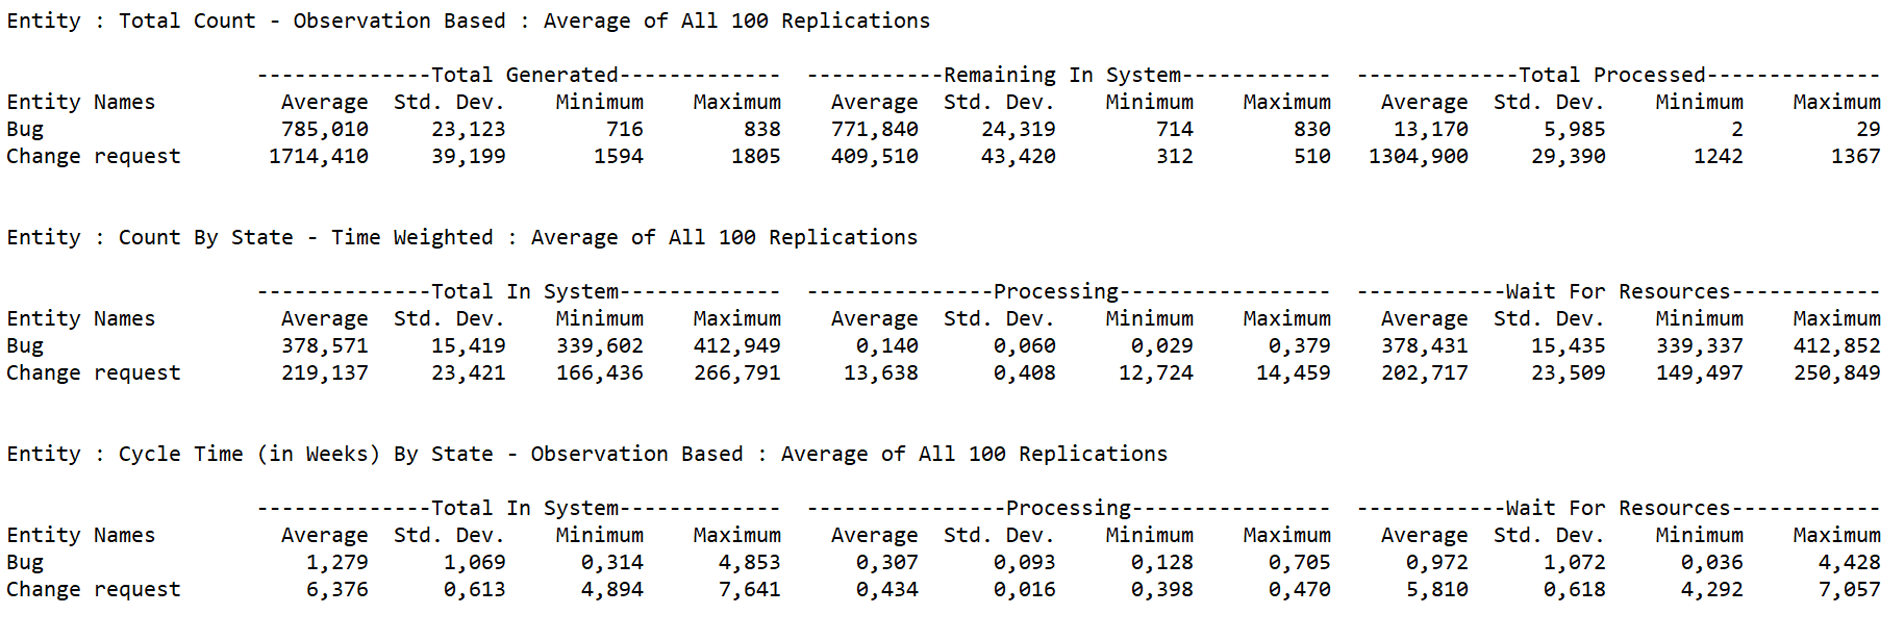Select the Remaining In System group header
Viewport: 1902px width, 641px height.
tap(1068, 75)
